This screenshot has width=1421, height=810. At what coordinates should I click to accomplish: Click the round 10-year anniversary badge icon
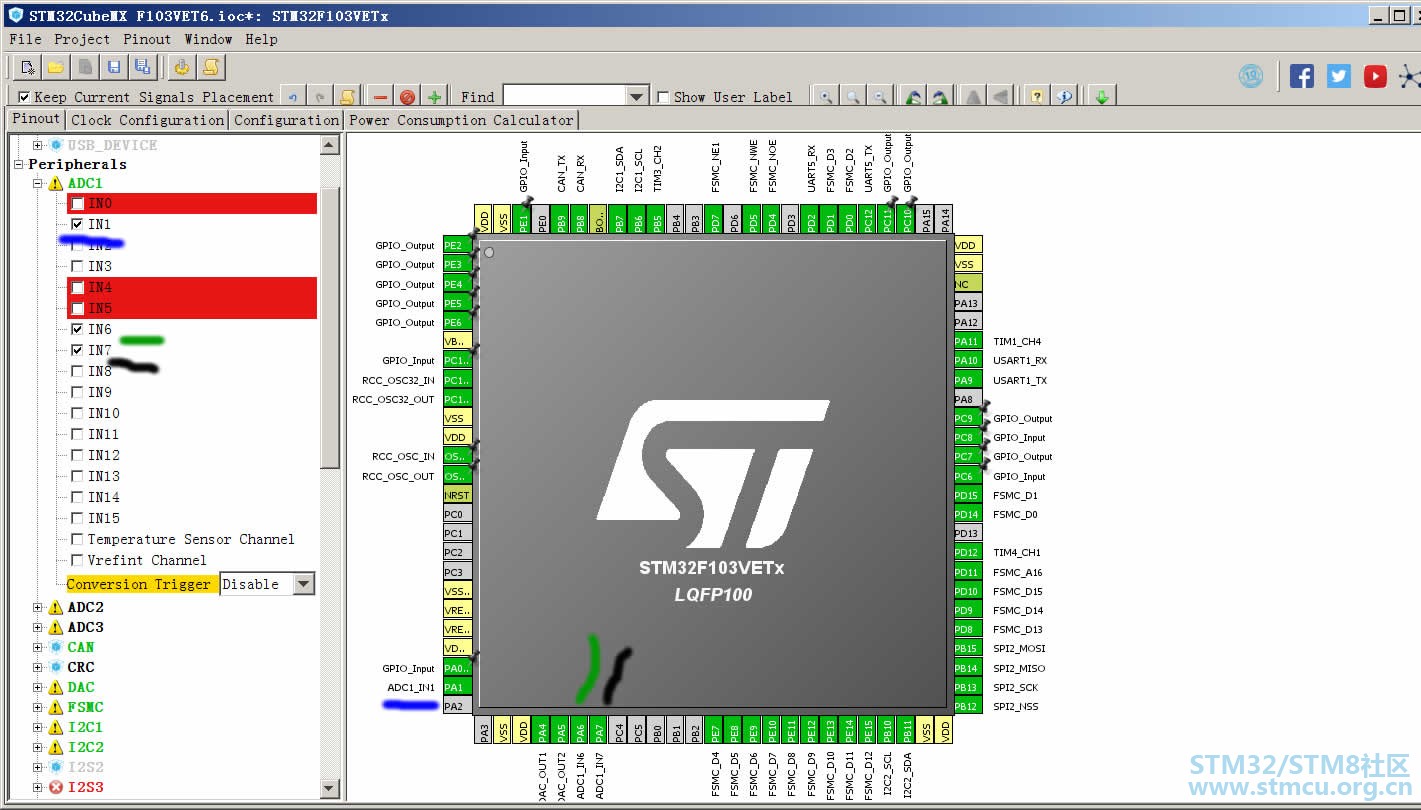1251,76
